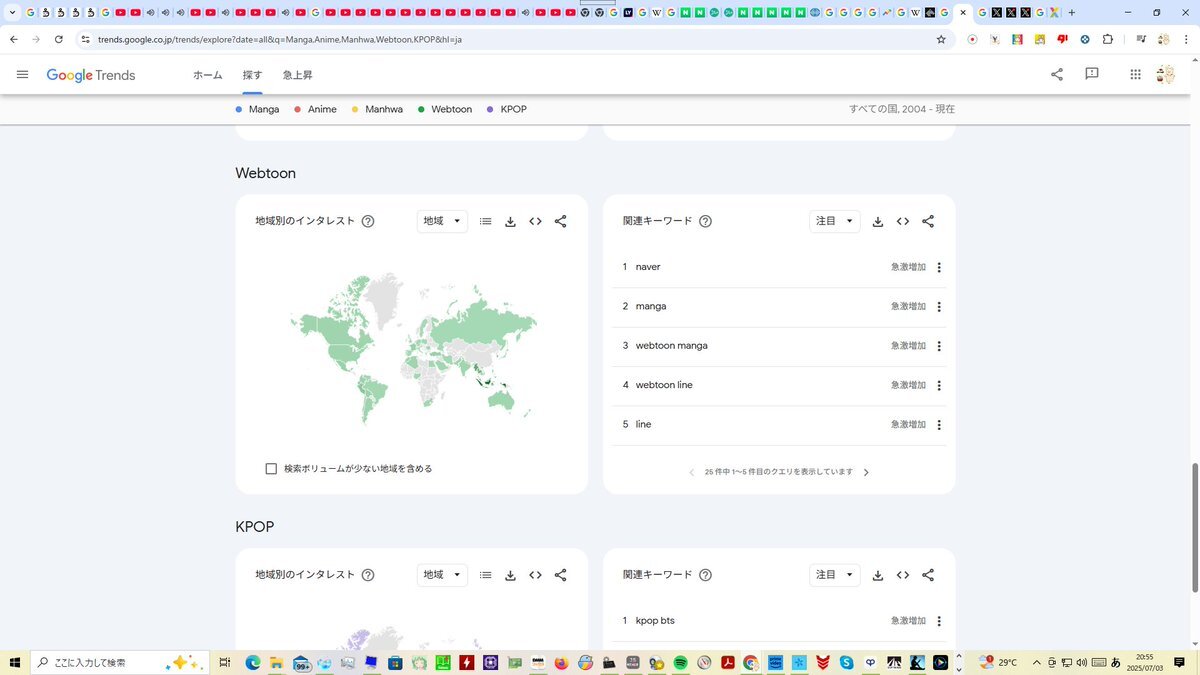Share the Webtoon related keywords card

tap(928, 221)
